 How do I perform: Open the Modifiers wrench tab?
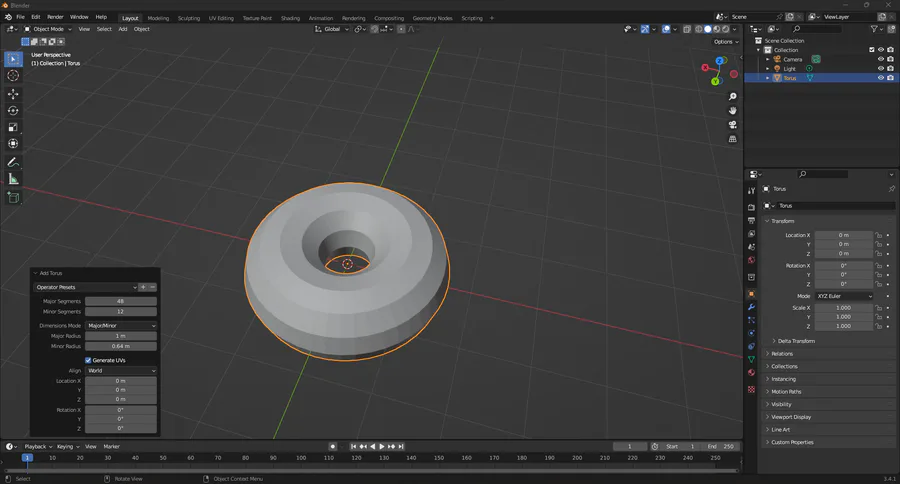coord(751,307)
